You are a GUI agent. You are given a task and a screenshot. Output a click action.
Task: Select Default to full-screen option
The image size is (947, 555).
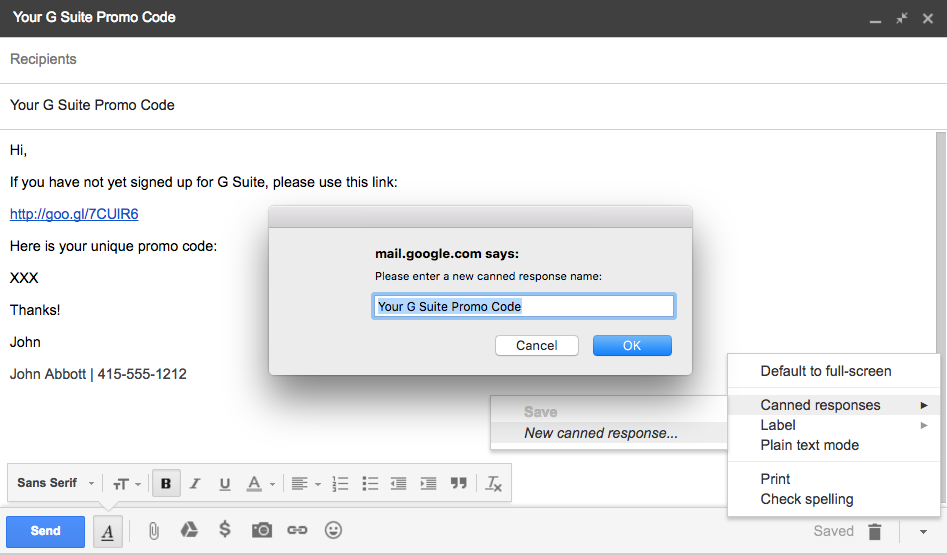[x=833, y=371]
